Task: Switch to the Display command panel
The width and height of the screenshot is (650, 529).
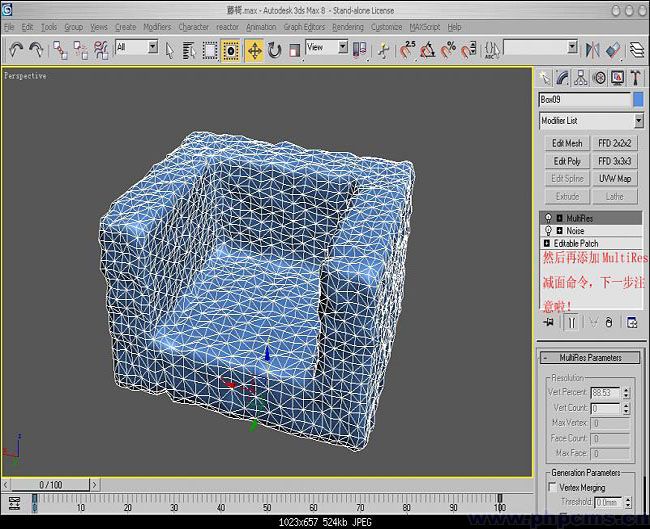Action: pos(618,78)
